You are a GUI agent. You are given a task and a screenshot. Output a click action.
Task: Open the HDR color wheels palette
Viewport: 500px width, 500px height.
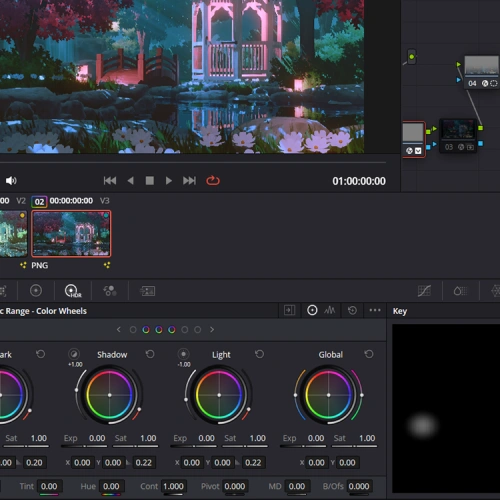[73, 291]
